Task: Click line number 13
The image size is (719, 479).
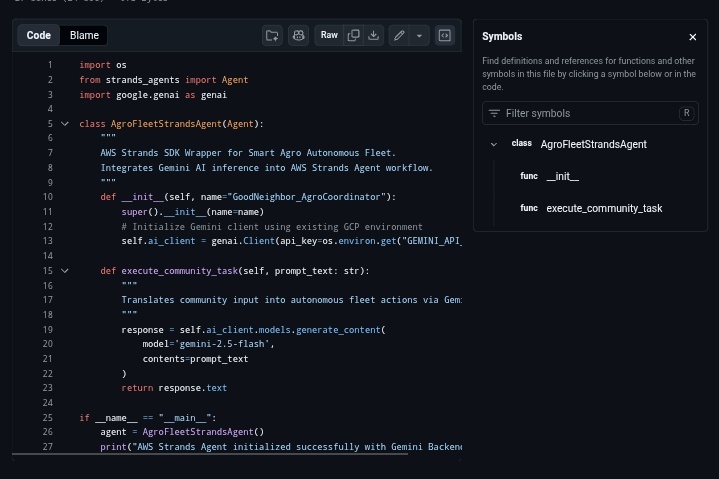Action: tap(48, 241)
